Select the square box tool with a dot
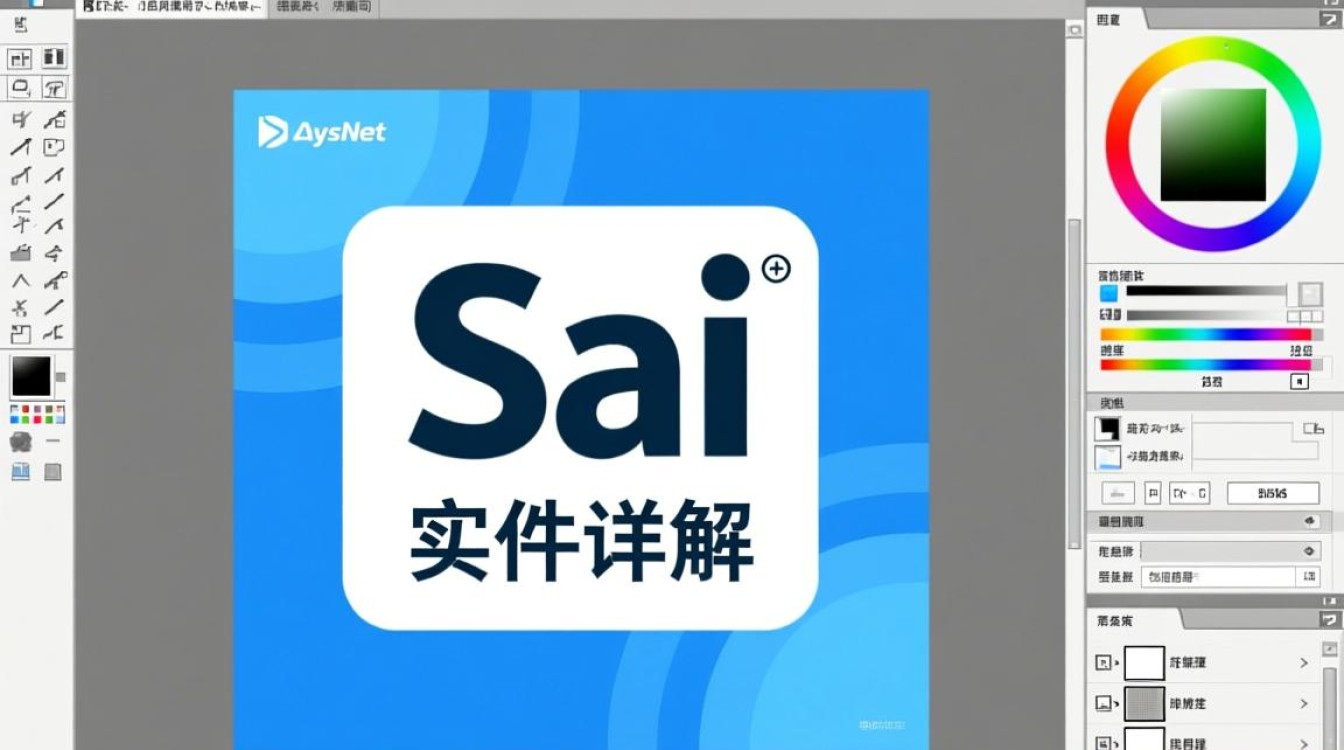This screenshot has height=750, width=1344. [x=54, y=148]
